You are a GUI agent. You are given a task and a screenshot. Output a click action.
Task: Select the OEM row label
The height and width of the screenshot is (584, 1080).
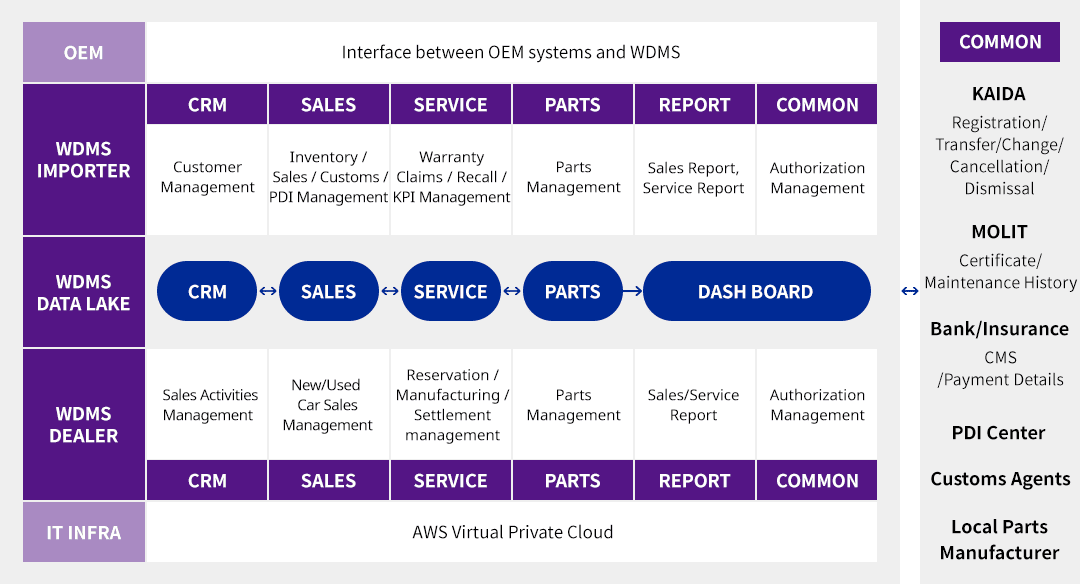tap(84, 53)
